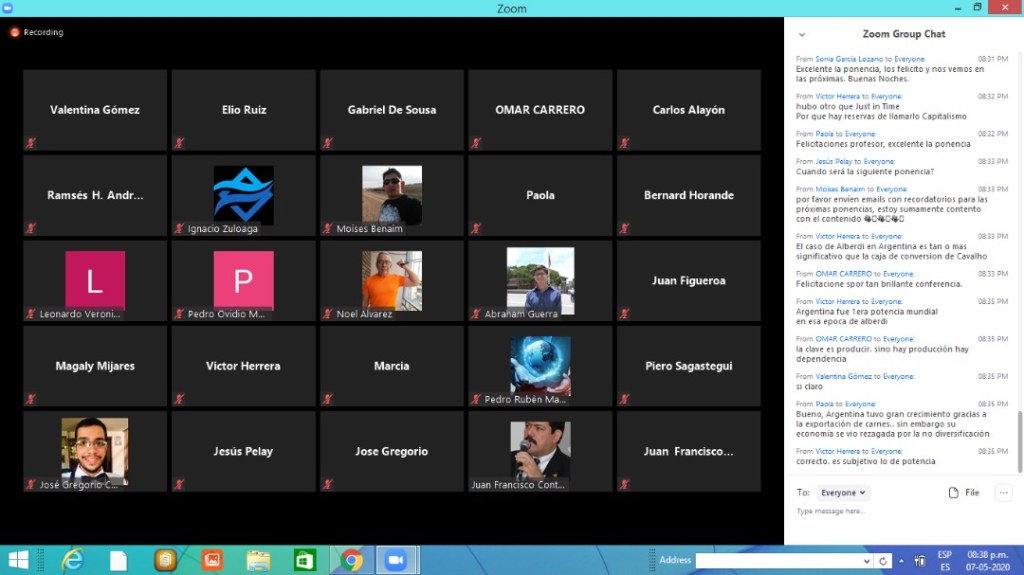Click the File attachment button in chat
The image size is (1024, 575).
pyautogui.click(x=964, y=493)
